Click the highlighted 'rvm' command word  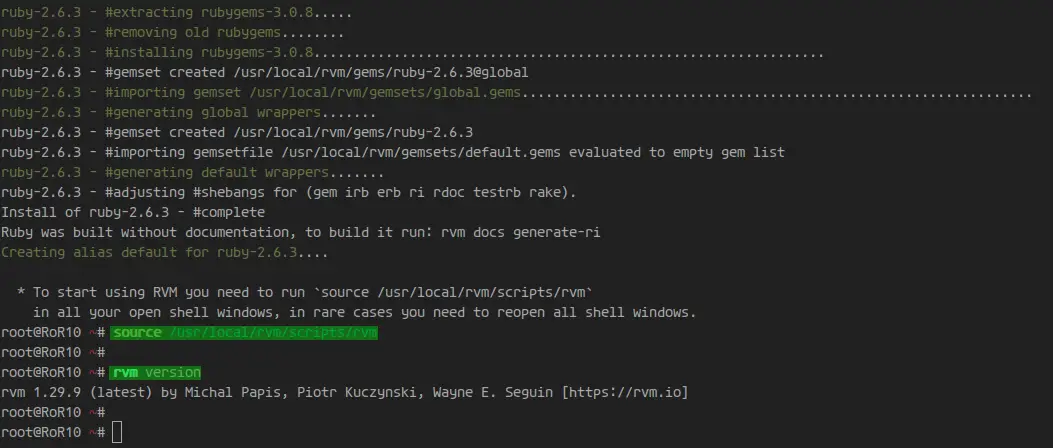tap(125, 372)
